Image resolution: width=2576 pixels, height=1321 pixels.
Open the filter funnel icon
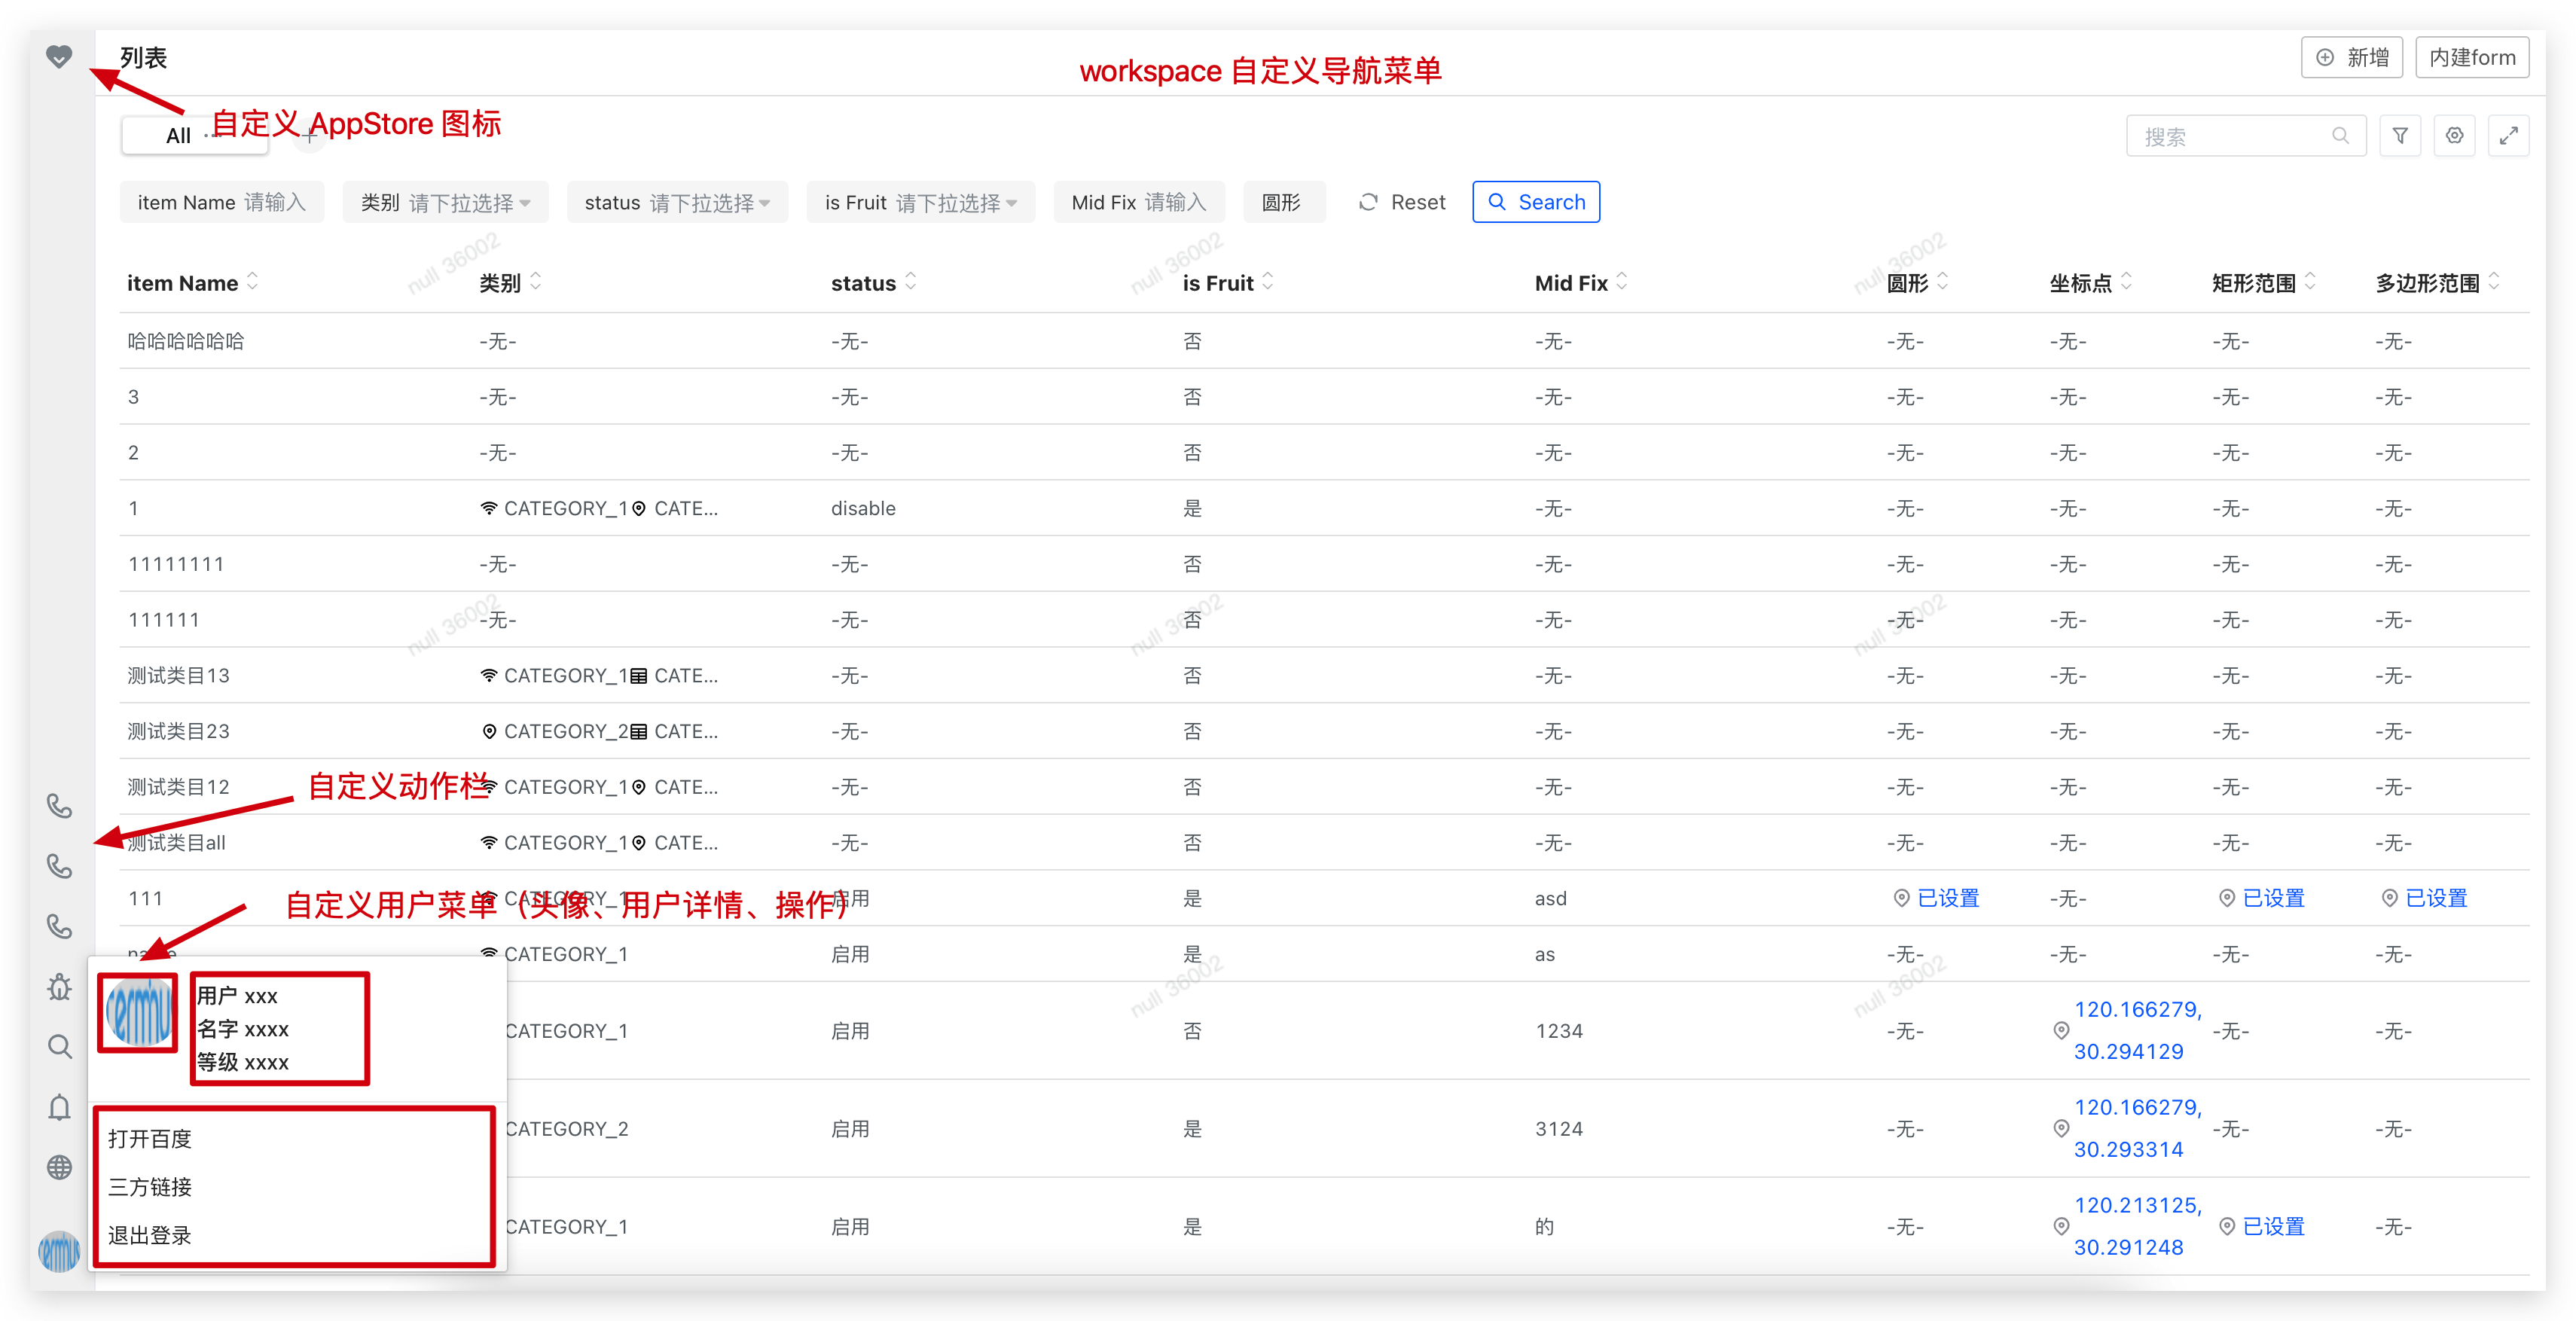pos(2400,136)
